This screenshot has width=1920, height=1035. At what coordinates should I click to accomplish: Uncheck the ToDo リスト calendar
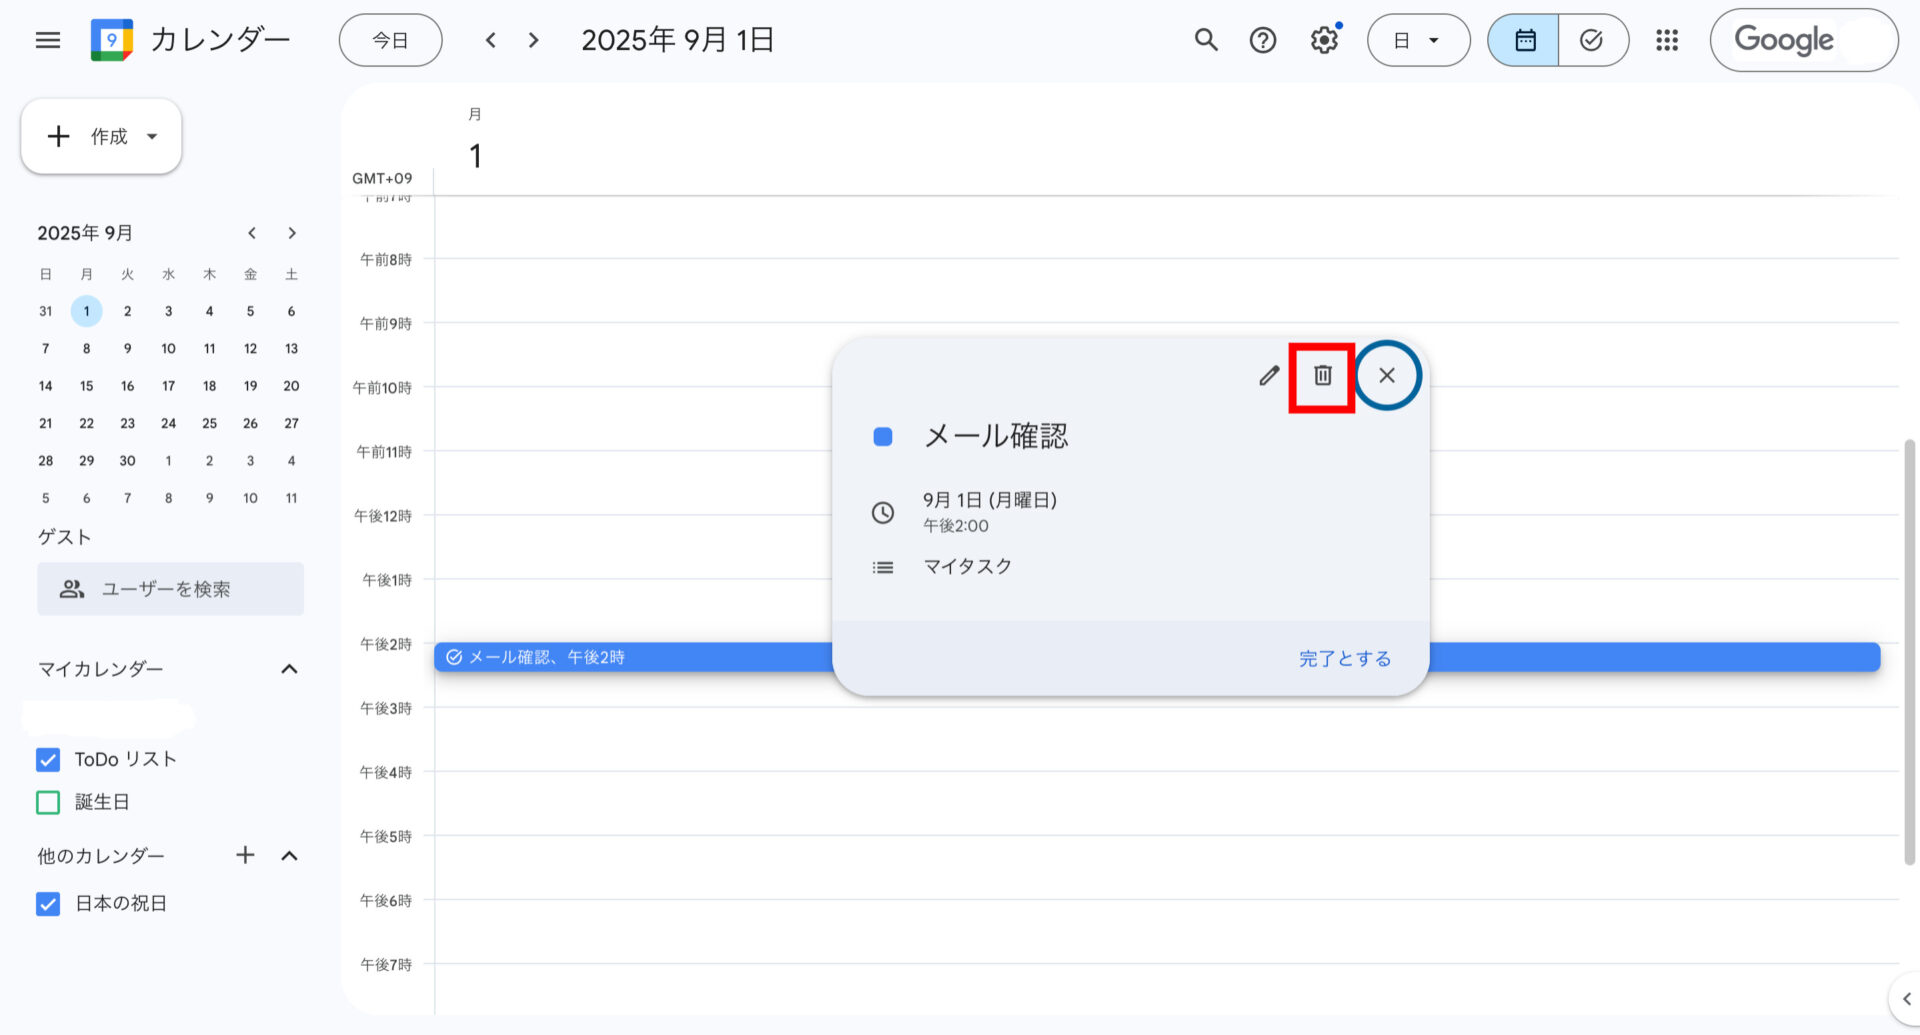click(x=48, y=760)
